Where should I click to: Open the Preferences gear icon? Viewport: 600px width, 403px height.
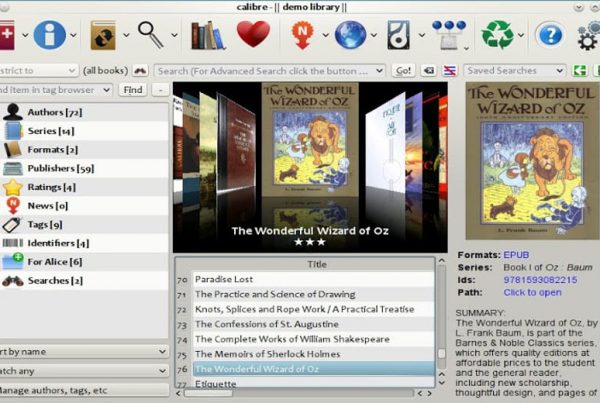click(x=589, y=35)
